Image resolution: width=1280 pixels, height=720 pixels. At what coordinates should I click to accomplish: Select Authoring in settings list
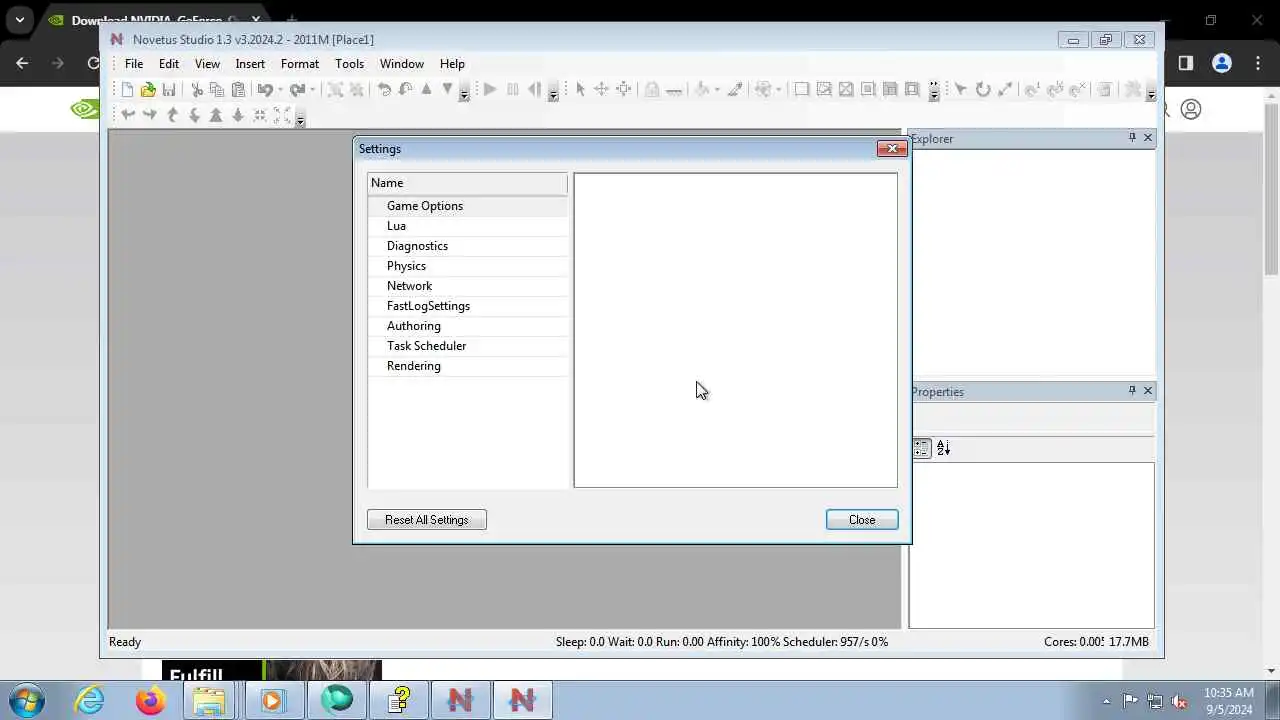pyautogui.click(x=467, y=326)
